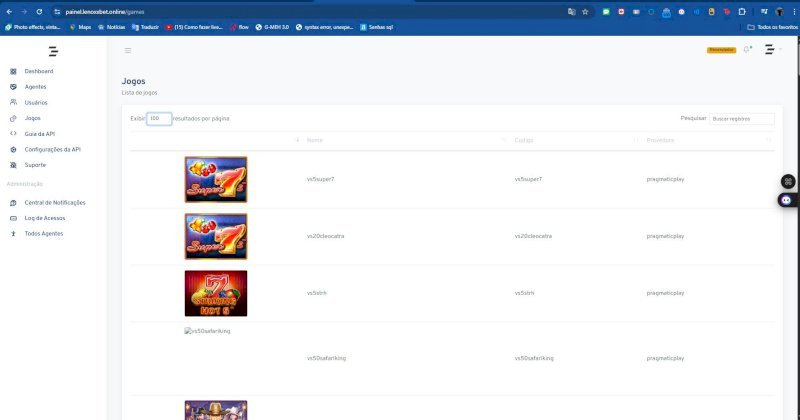The image size is (800, 420).
Task: Click the yellow Revendedor badge
Action: 721,50
